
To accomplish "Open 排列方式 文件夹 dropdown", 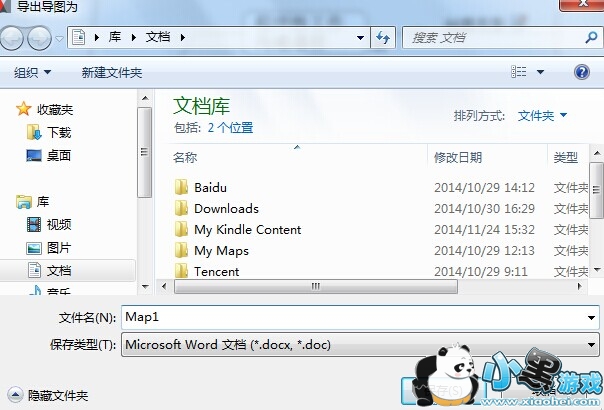I will [542, 115].
